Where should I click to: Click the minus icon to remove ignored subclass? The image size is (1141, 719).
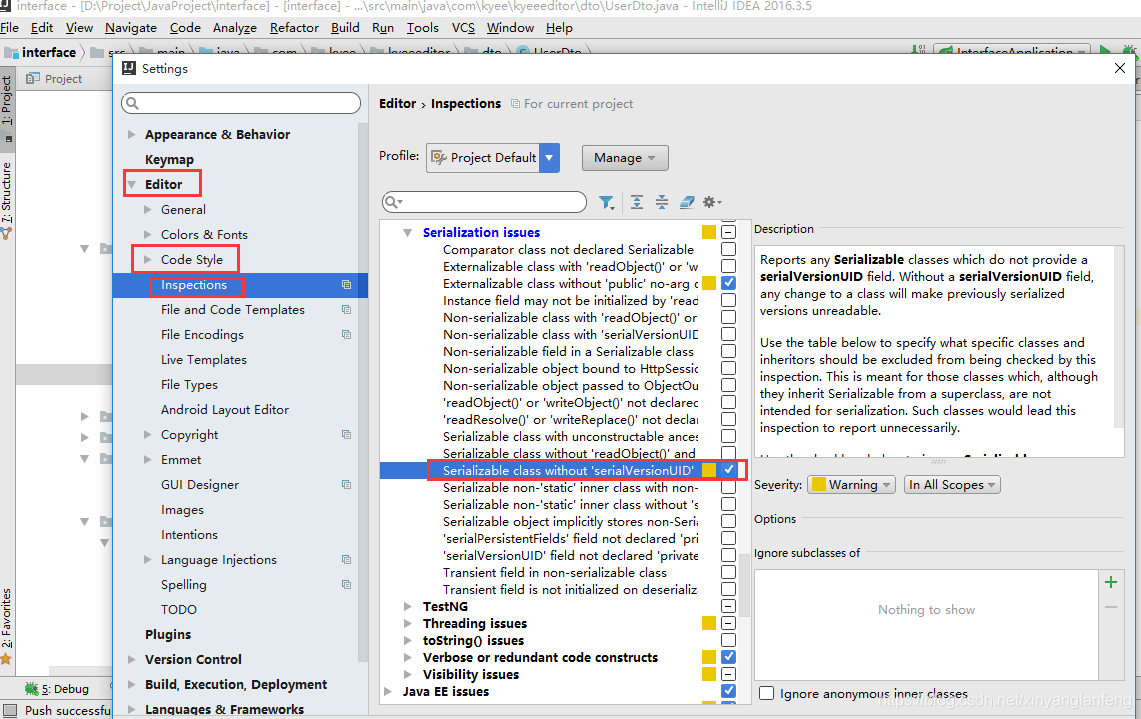click(x=1110, y=607)
